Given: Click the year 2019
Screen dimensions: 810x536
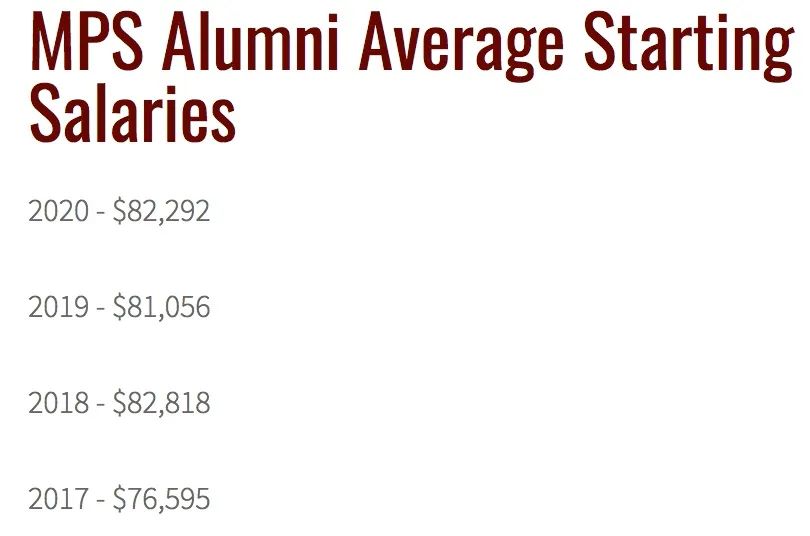Looking at the screenshot, I should tap(58, 306).
